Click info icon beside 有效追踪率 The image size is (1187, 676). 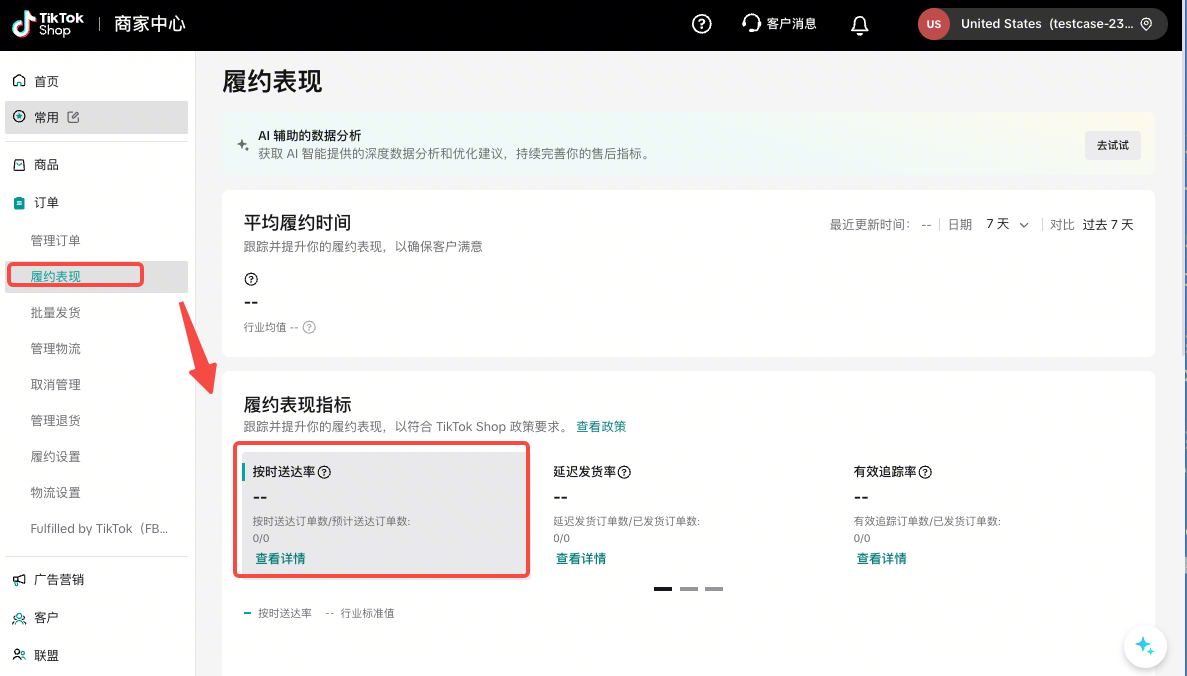click(x=925, y=472)
